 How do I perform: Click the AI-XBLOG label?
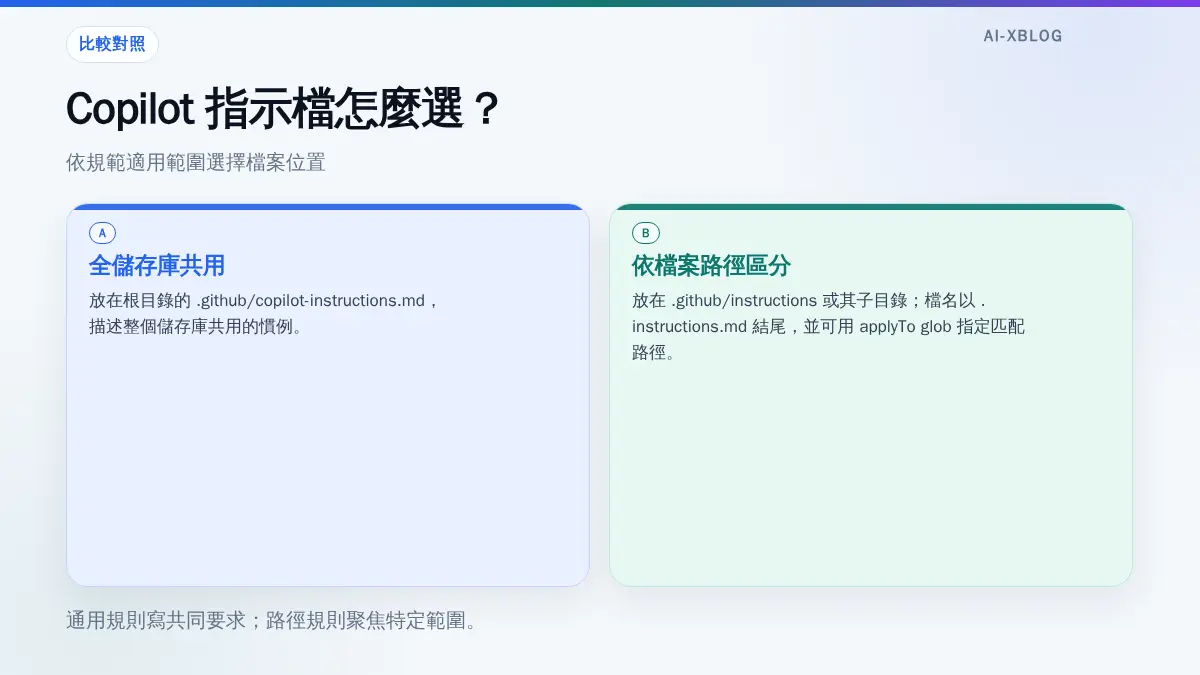pos(1022,36)
